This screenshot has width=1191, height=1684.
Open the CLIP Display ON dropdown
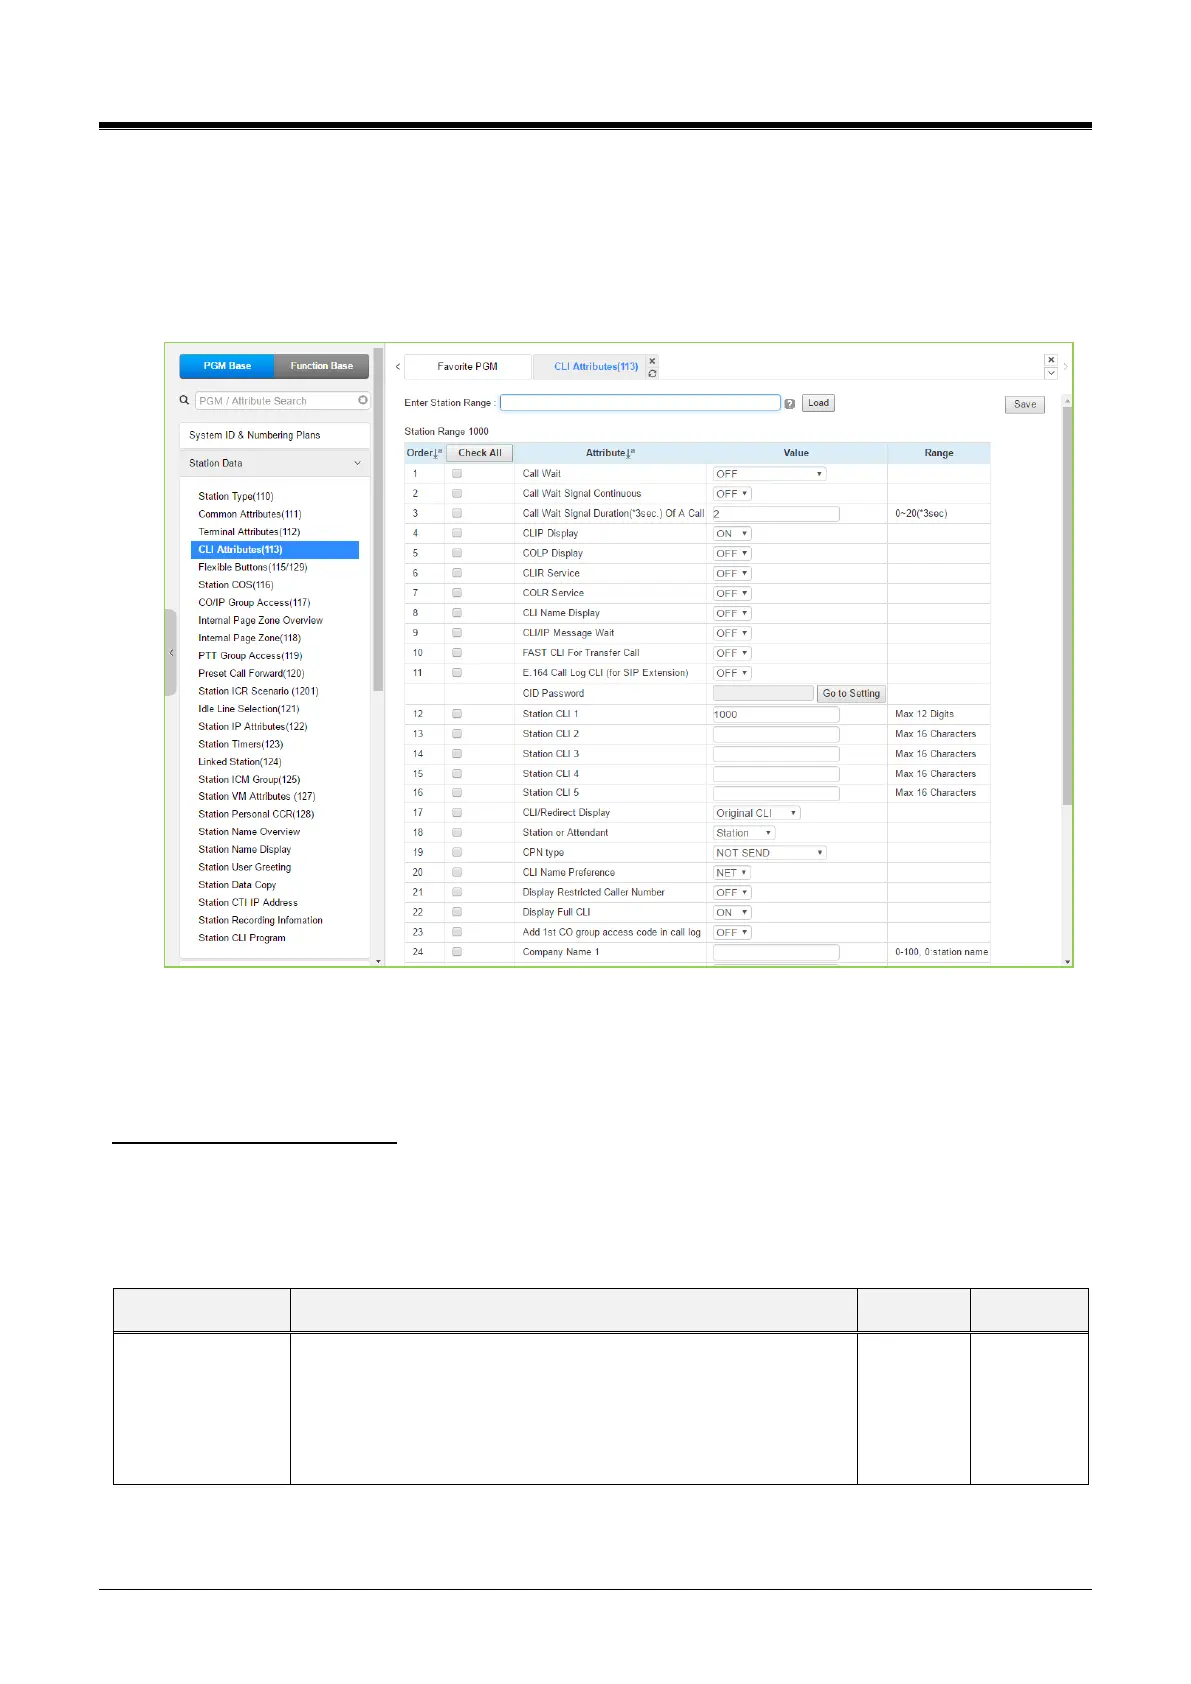click(732, 534)
